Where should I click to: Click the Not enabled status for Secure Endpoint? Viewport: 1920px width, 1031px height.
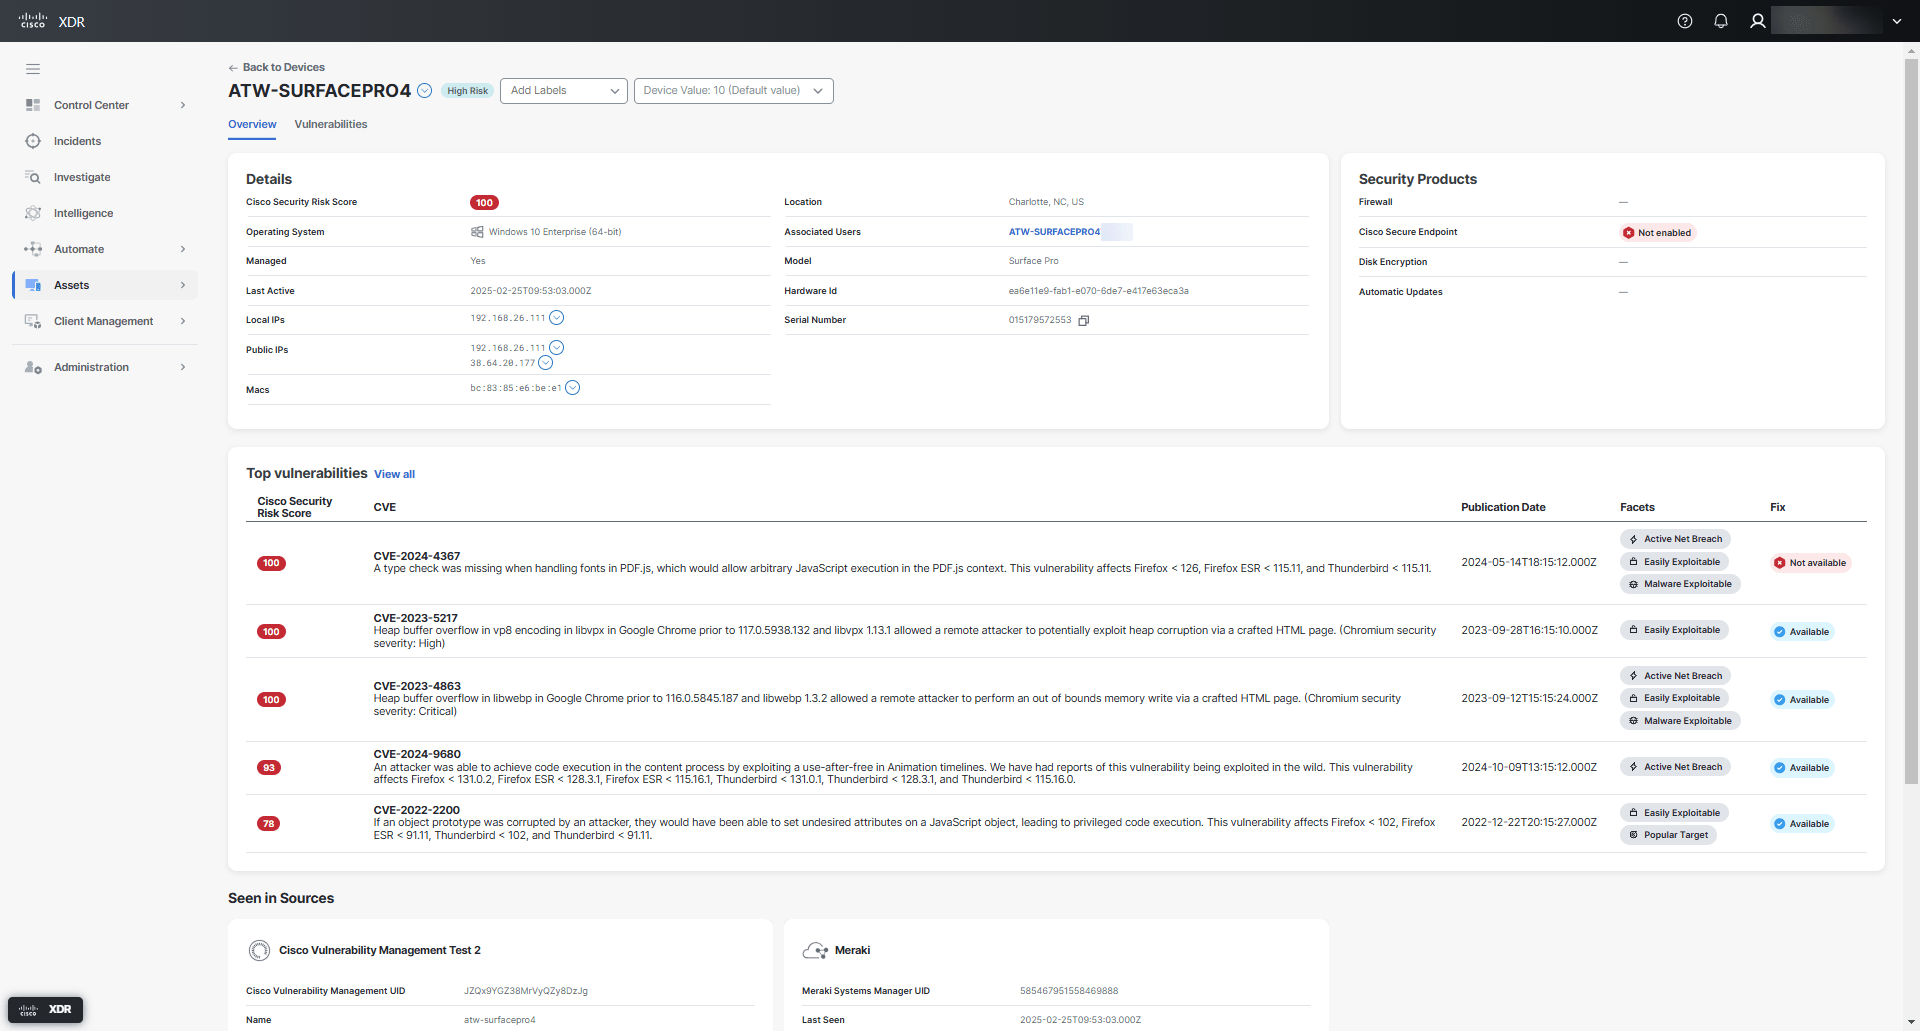click(1658, 233)
